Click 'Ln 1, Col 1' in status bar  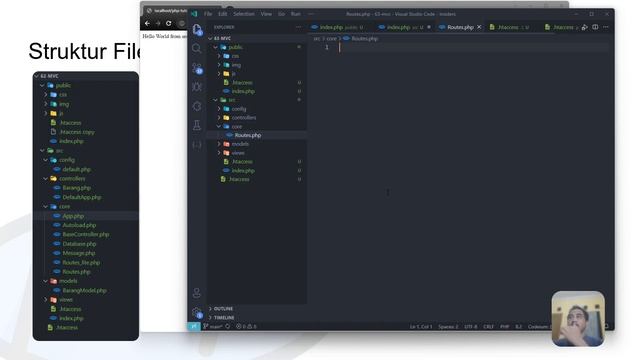tap(421, 327)
